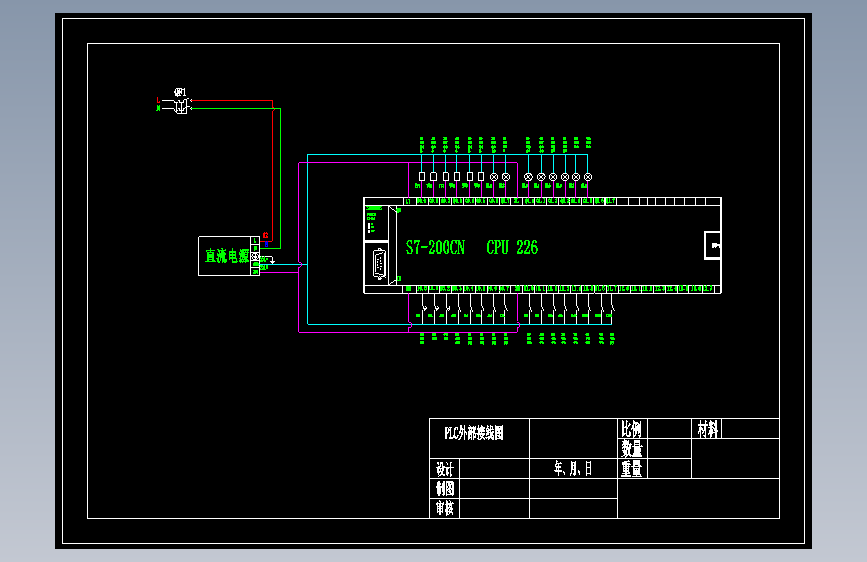867x562 pixels.
Task: Select the first indicator lamp symbol above PLC
Action: tap(494, 177)
